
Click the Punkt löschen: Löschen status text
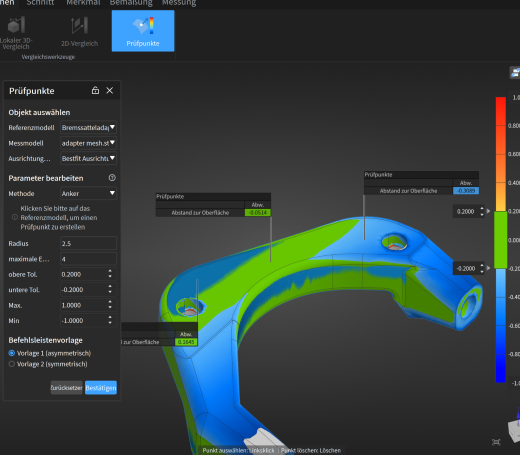(x=311, y=450)
